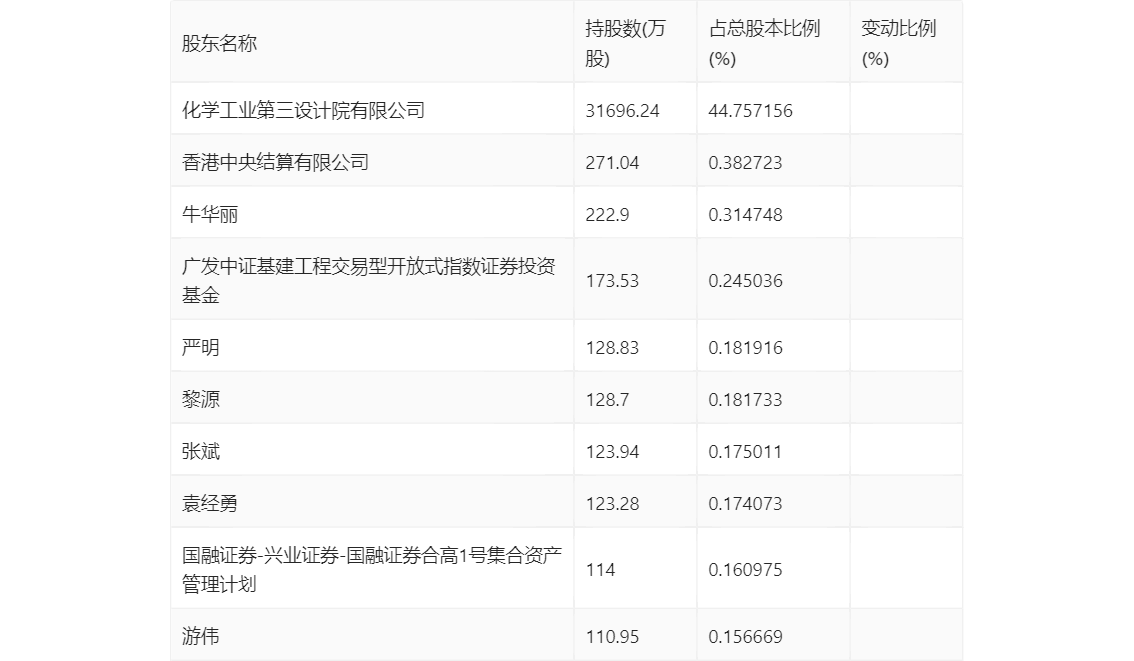This screenshot has height=661, width=1134.
Task: Select shareholder name 严明
Action: [200, 348]
